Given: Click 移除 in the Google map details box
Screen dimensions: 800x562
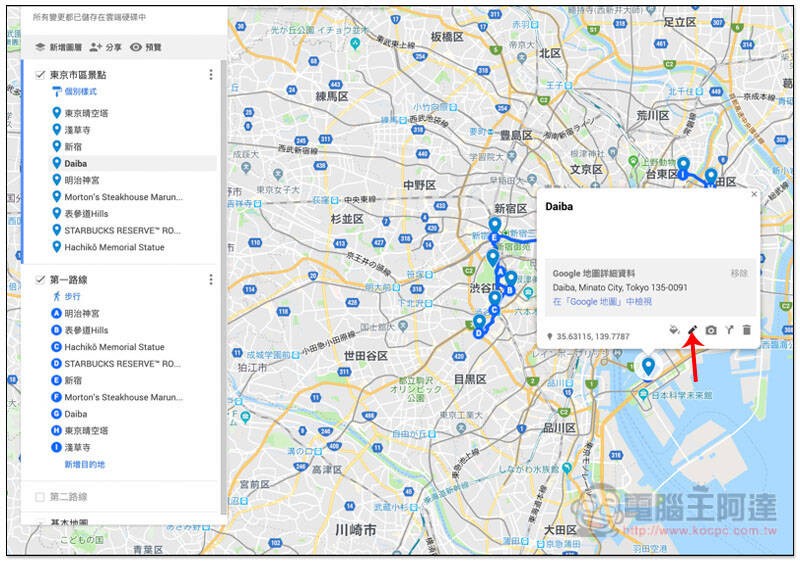Looking at the screenshot, I should point(739,273).
